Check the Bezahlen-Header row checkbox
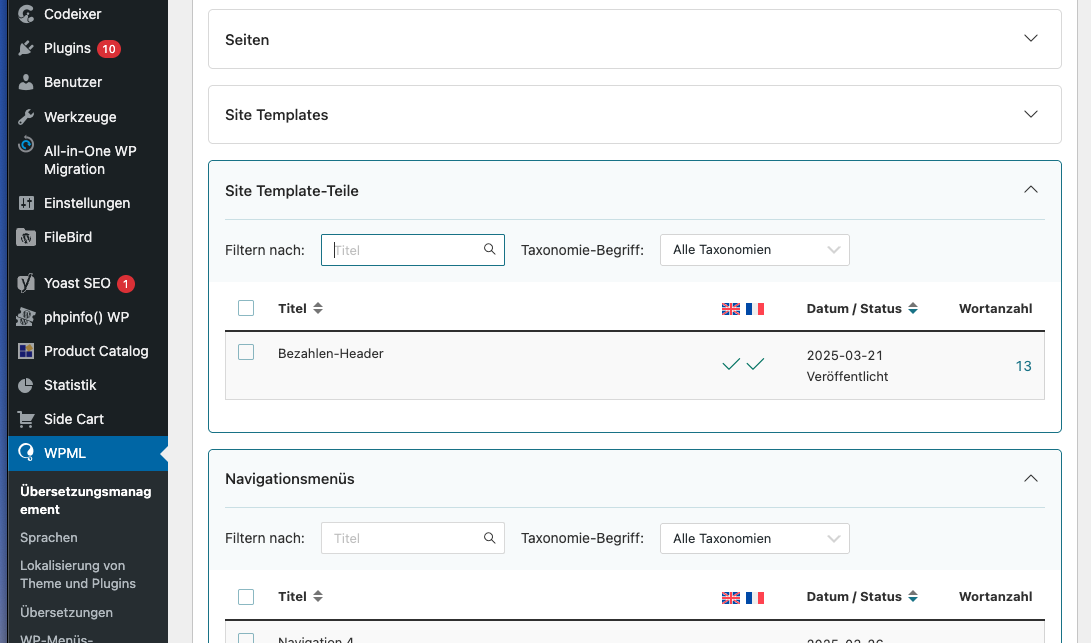The width and height of the screenshot is (1091, 643). coord(246,352)
